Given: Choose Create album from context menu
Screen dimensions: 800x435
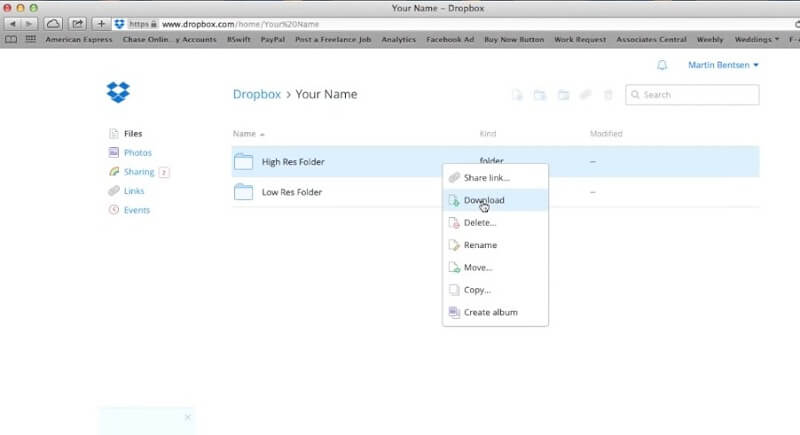Looking at the screenshot, I should [x=495, y=312].
